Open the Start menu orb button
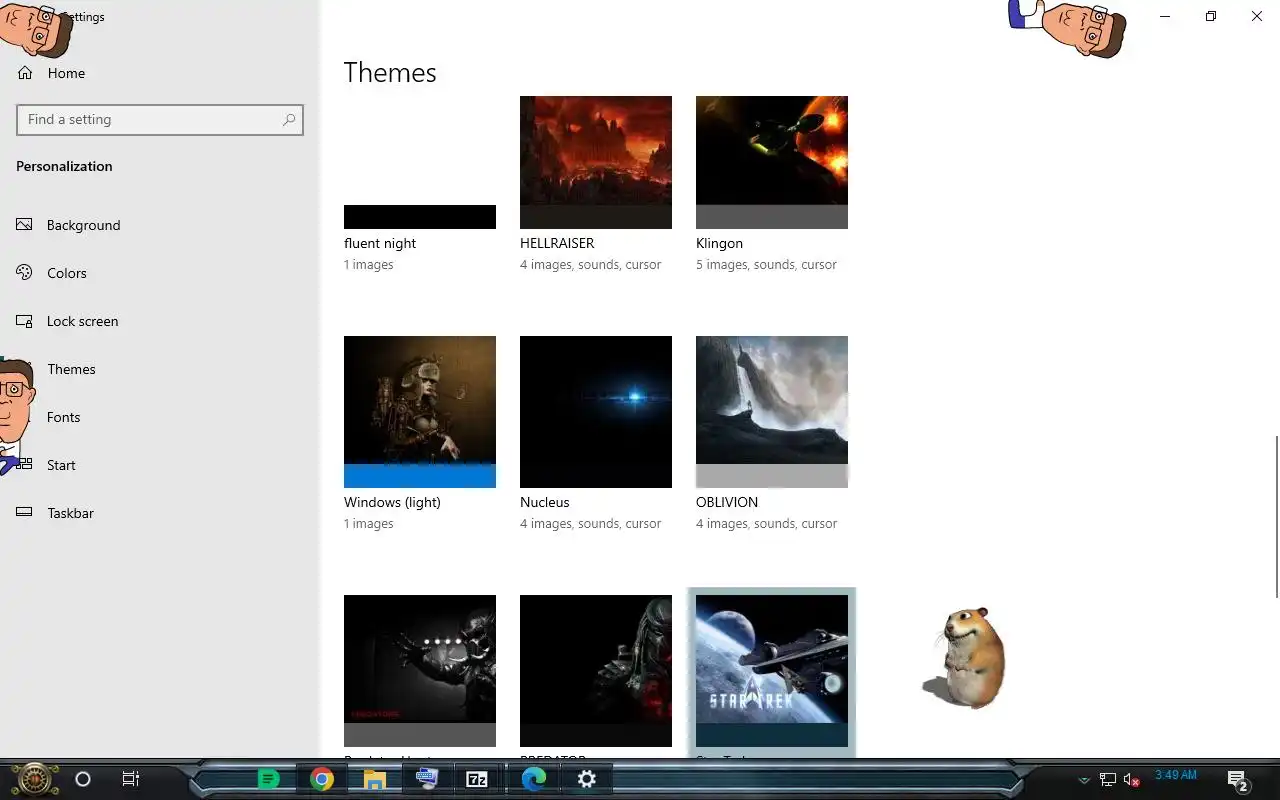Screen dimensions: 1280x800 click(x=34, y=779)
